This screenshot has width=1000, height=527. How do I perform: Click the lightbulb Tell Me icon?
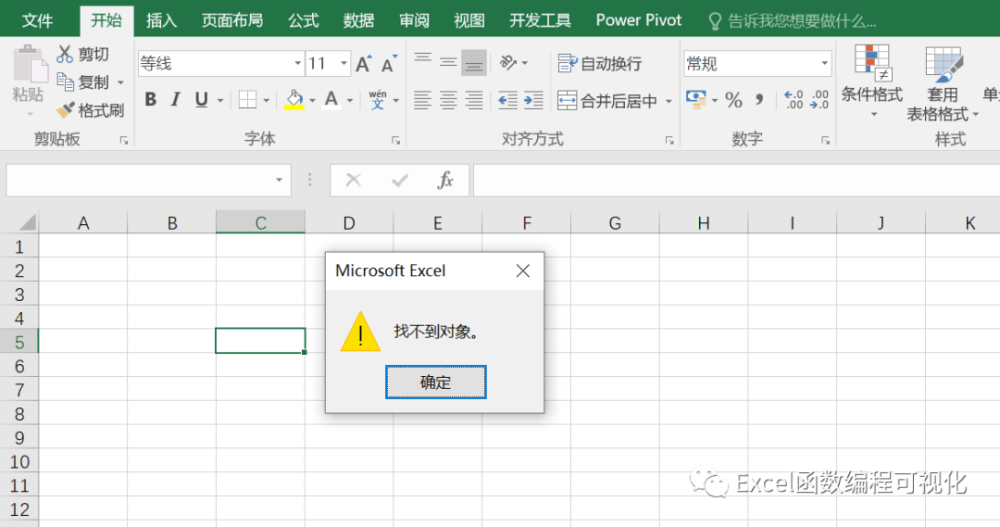[x=715, y=22]
